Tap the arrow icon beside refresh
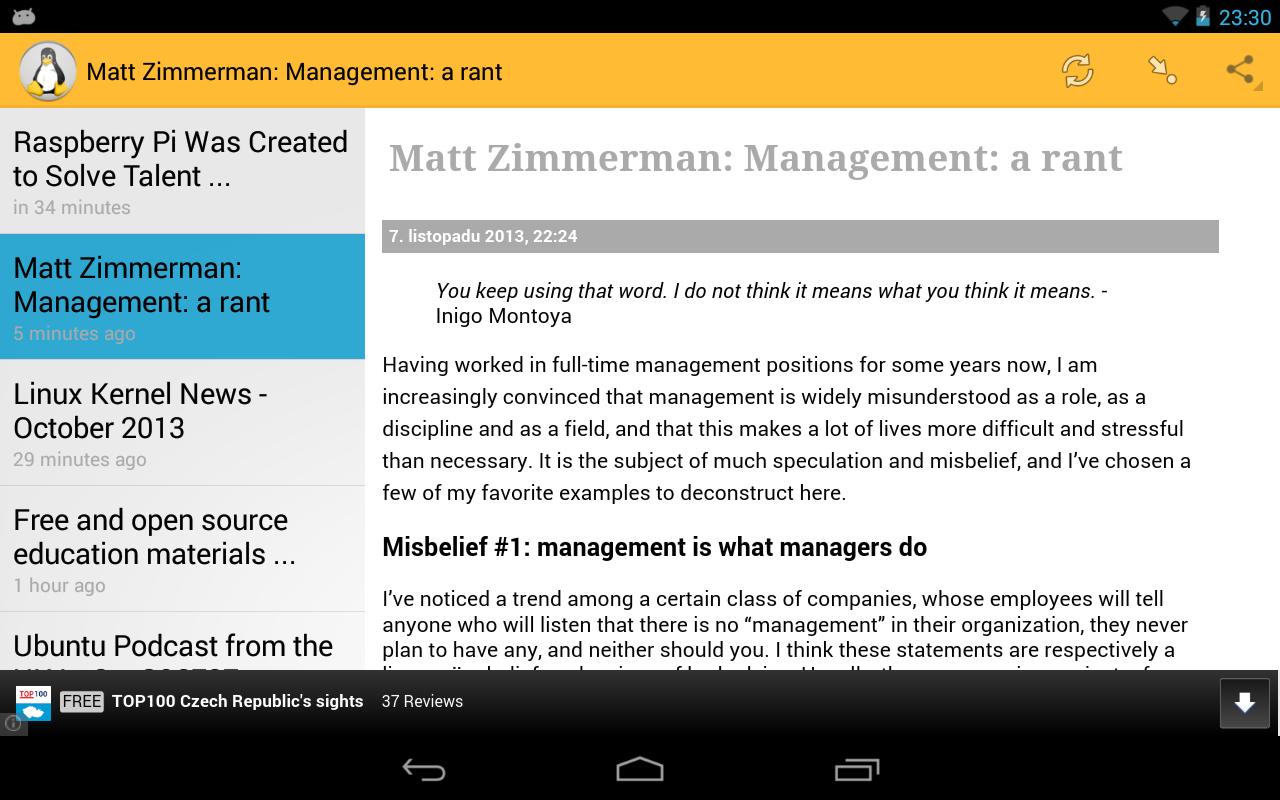 pyautogui.click(x=1161, y=71)
